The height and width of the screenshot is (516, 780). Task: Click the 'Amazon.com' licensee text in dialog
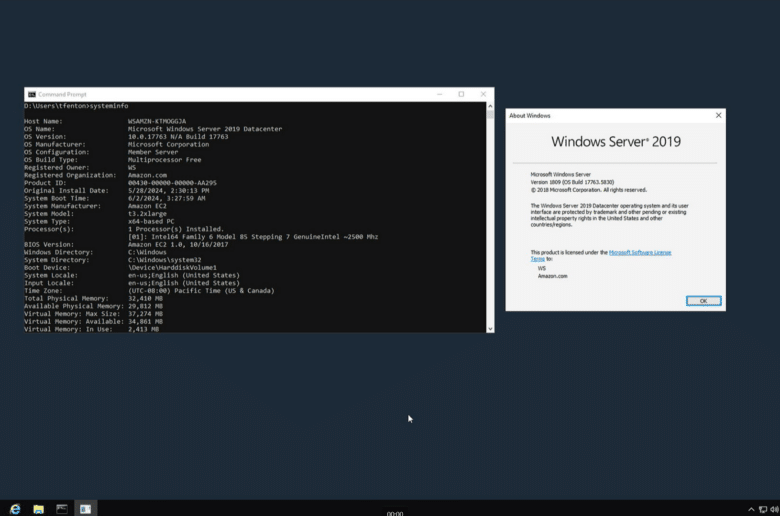tap(552, 276)
